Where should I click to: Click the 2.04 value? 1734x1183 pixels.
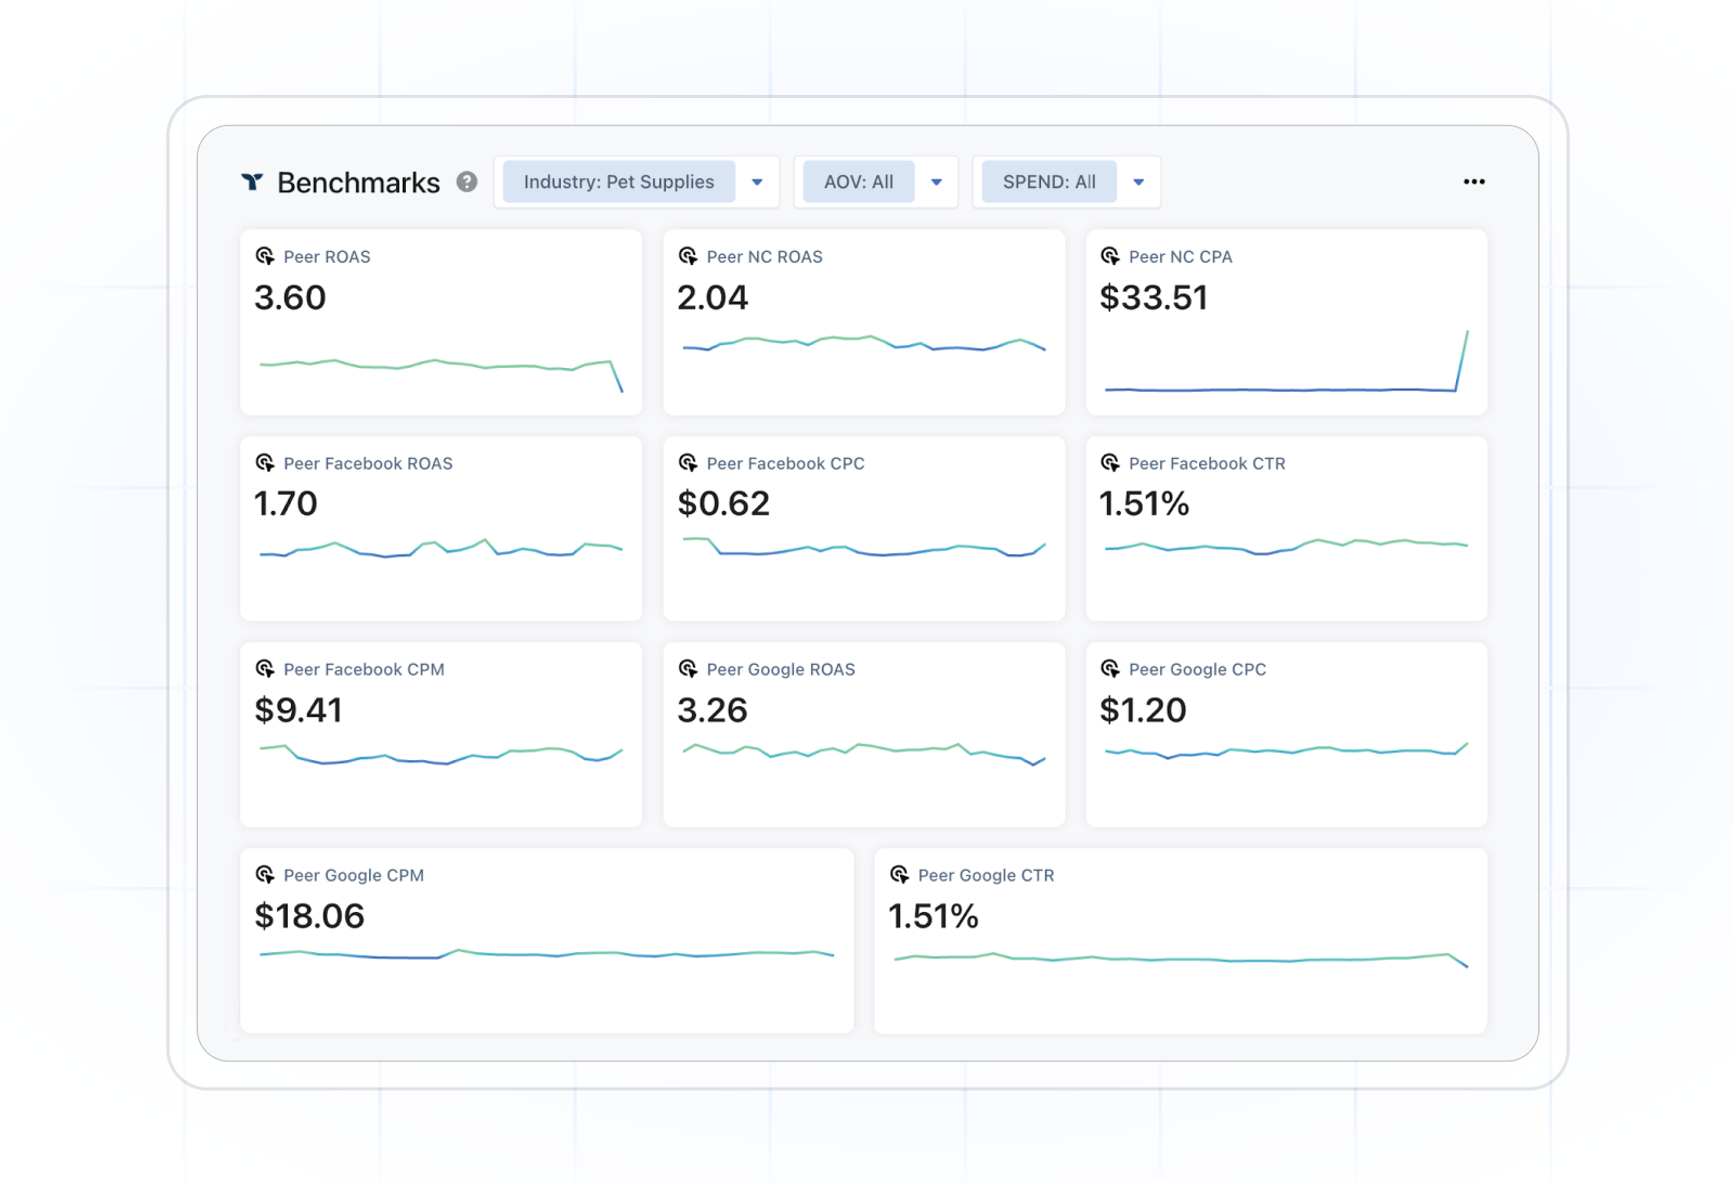(713, 298)
